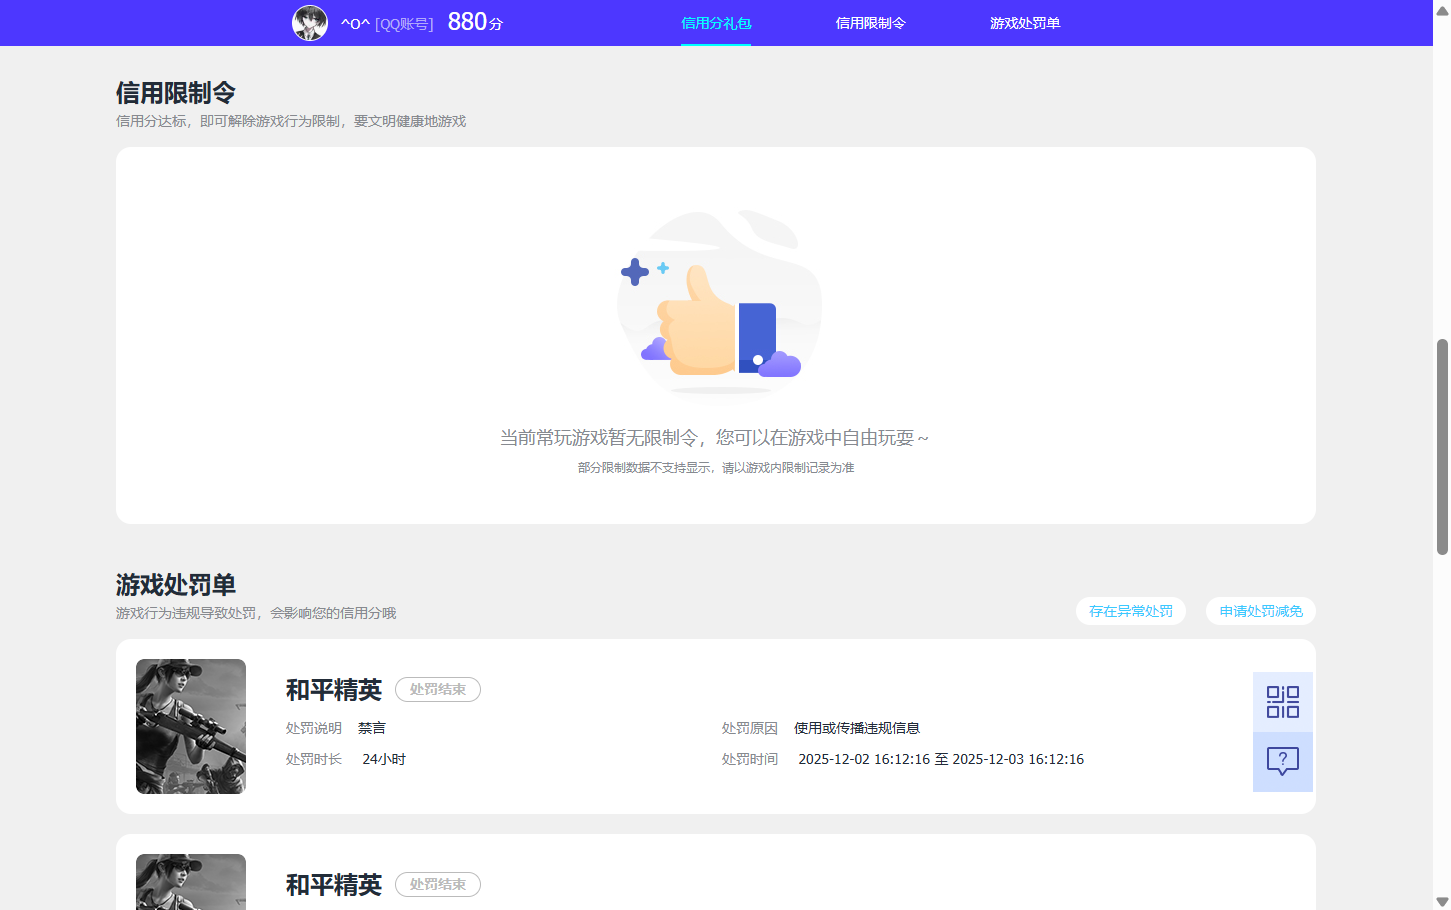The width and height of the screenshot is (1451, 910).
Task: Click the 申请处罚减免 button
Action: click(1261, 611)
